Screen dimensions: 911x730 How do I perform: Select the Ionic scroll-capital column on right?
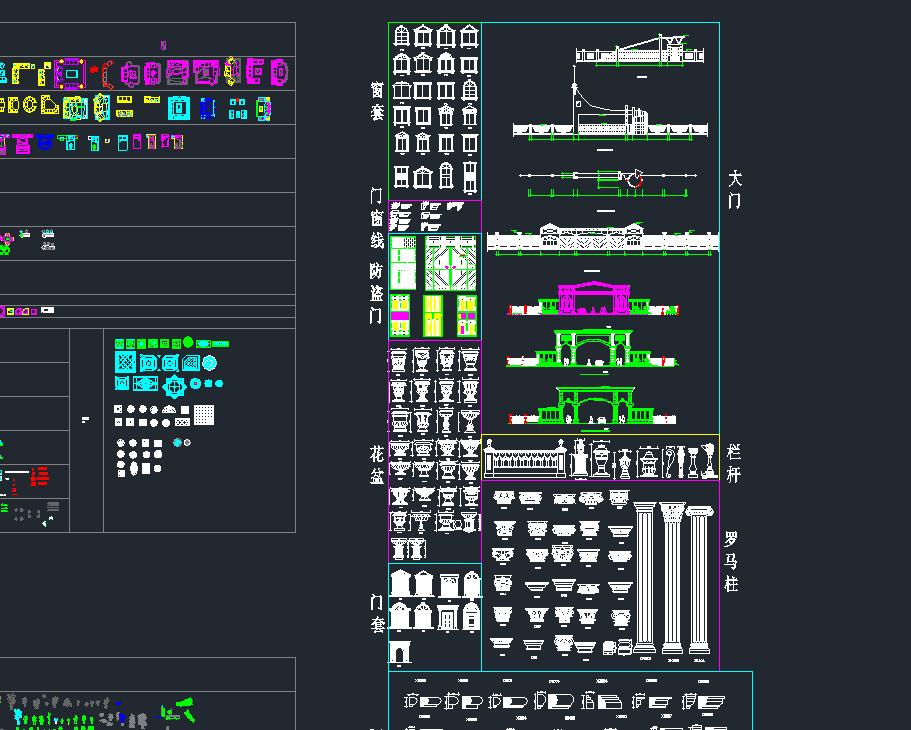pos(699,579)
